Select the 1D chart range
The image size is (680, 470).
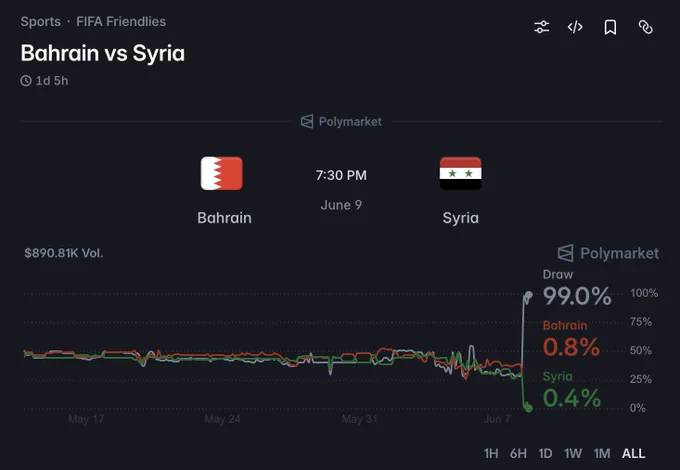(x=545, y=454)
